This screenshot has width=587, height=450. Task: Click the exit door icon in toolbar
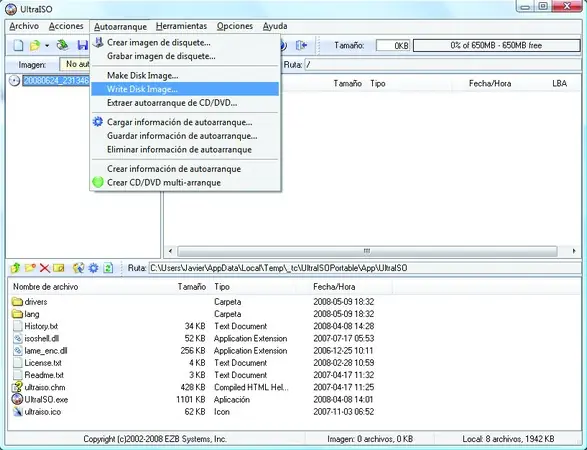pos(301,45)
